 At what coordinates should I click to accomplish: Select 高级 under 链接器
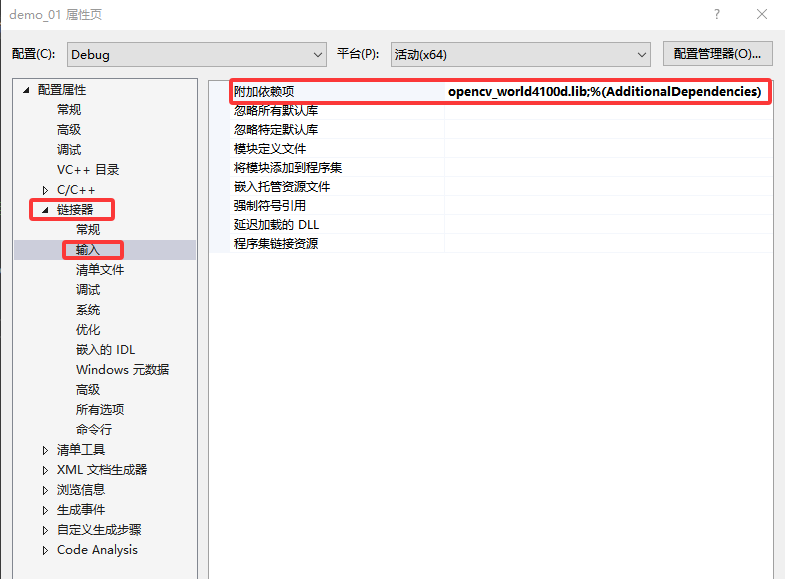(x=88, y=390)
